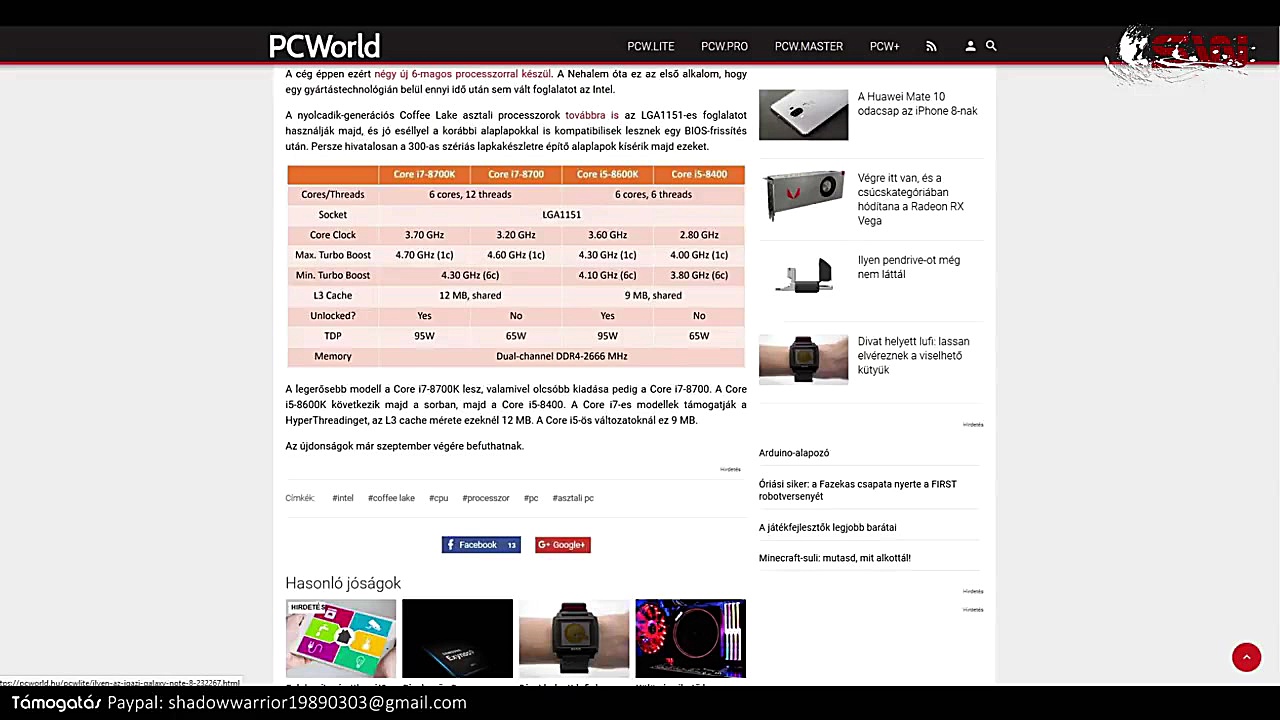Click the Core Clock row label

pyautogui.click(x=333, y=235)
